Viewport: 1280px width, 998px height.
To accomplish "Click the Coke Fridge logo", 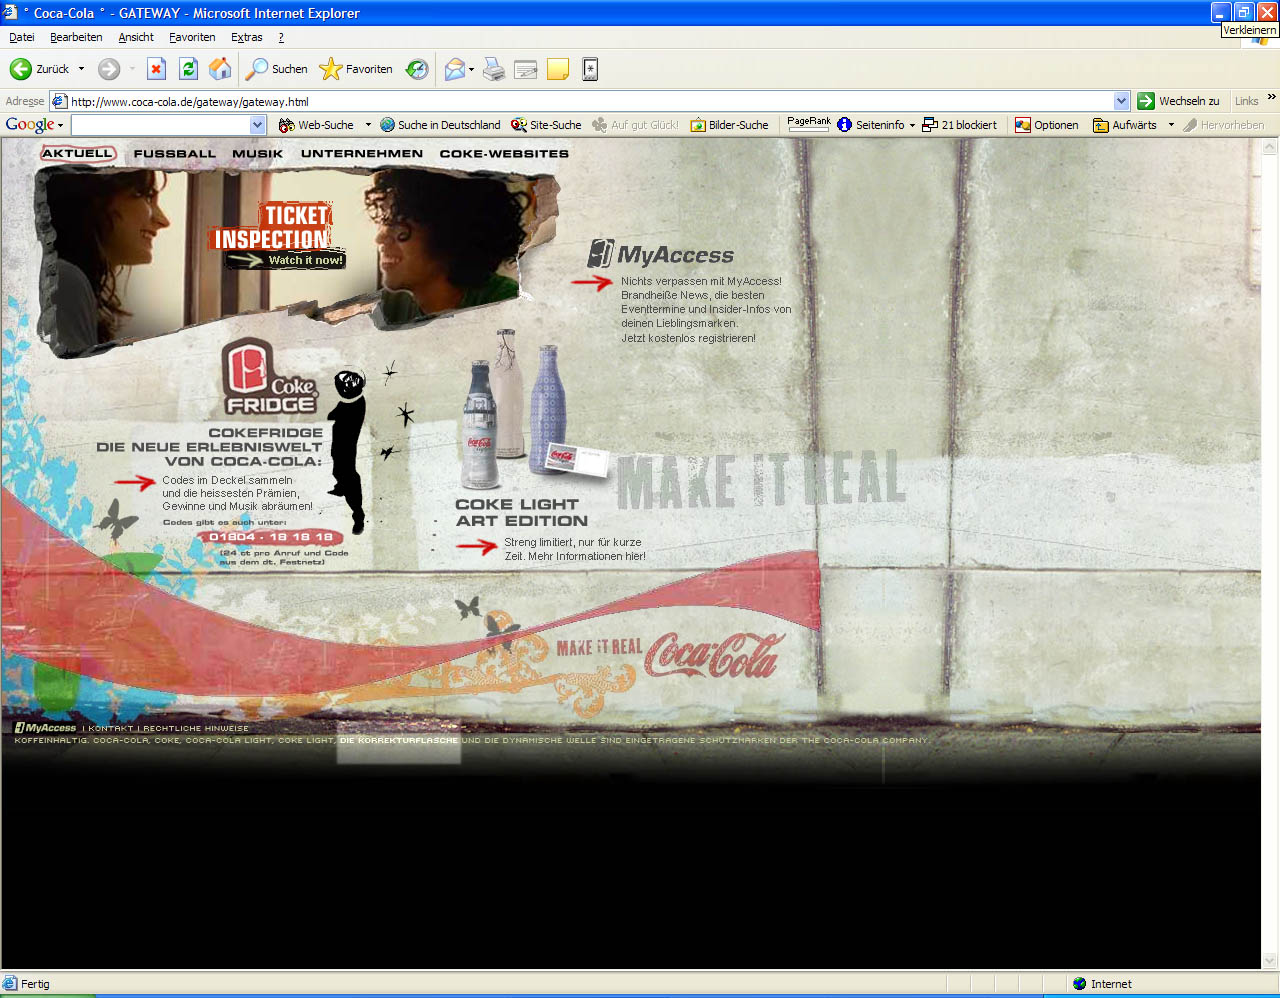I will pyautogui.click(x=270, y=378).
